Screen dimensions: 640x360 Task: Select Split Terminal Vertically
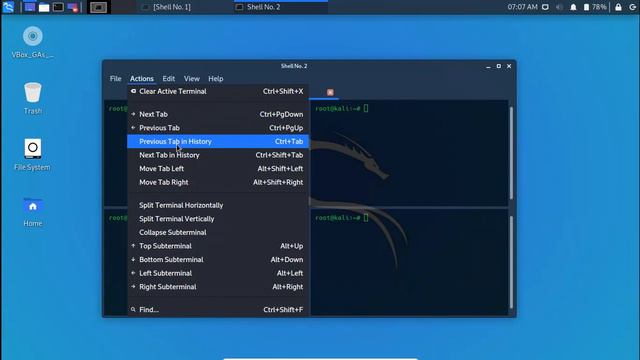[218, 219]
